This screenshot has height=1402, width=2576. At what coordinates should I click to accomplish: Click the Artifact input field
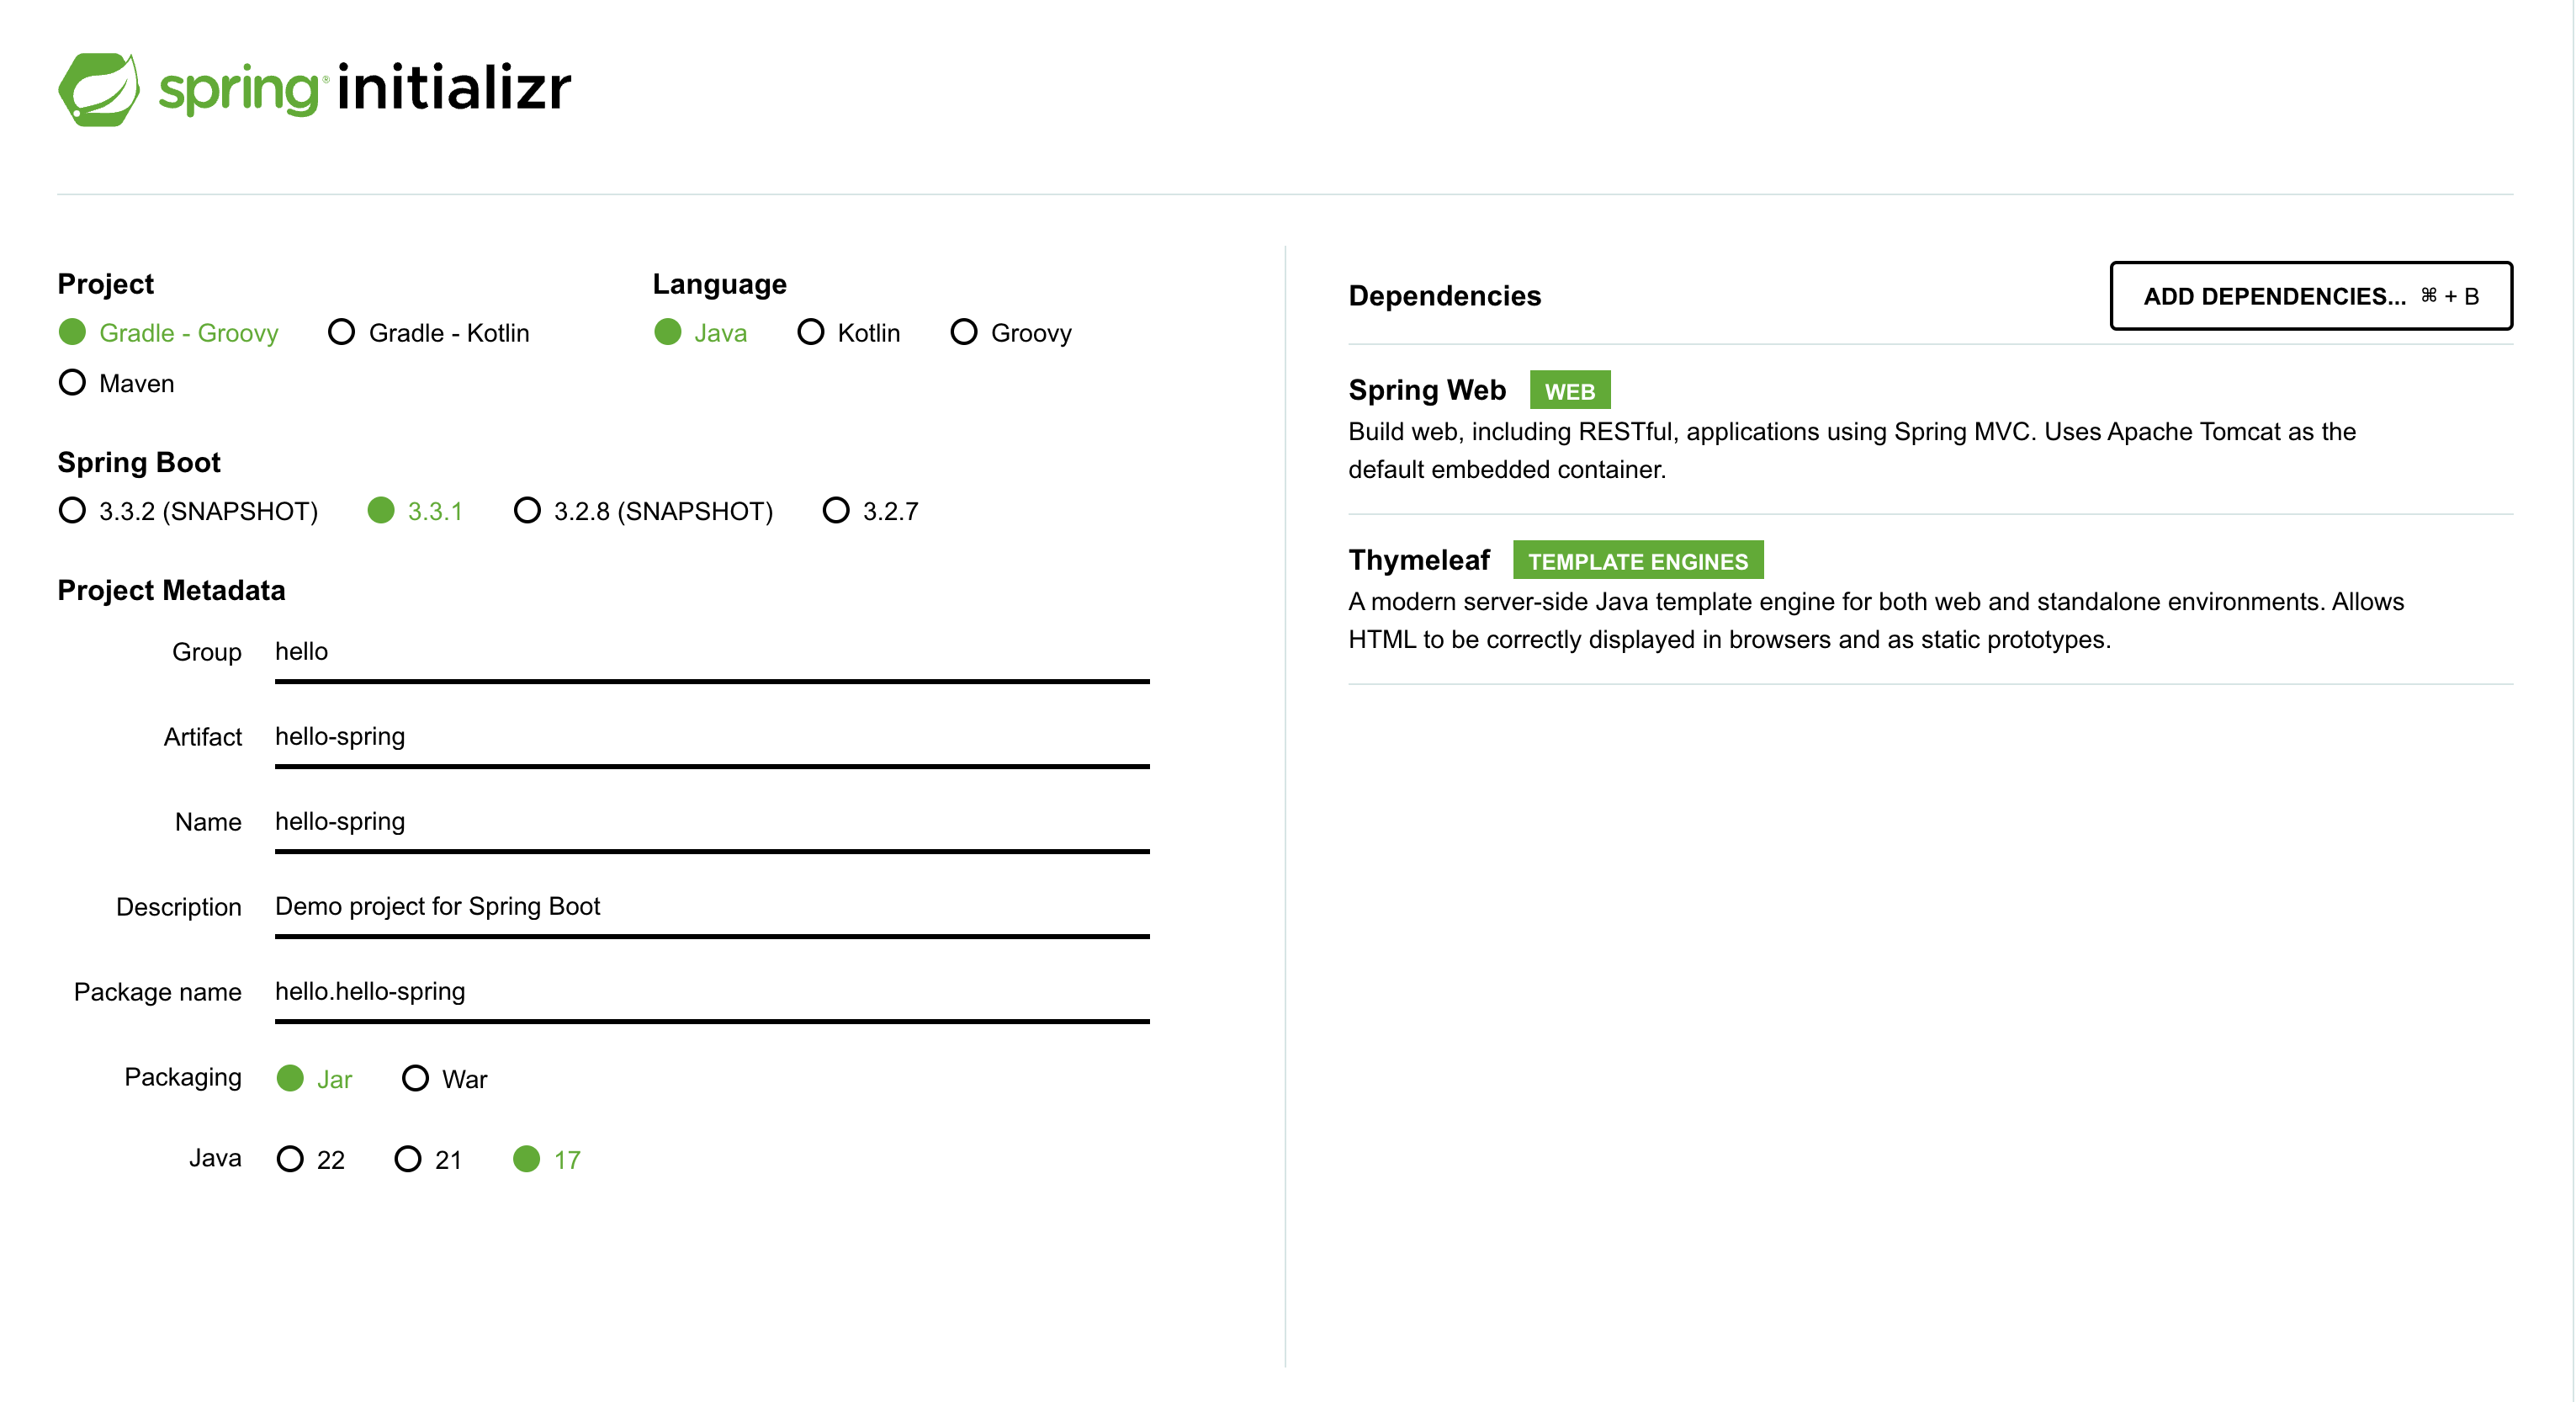(x=712, y=738)
